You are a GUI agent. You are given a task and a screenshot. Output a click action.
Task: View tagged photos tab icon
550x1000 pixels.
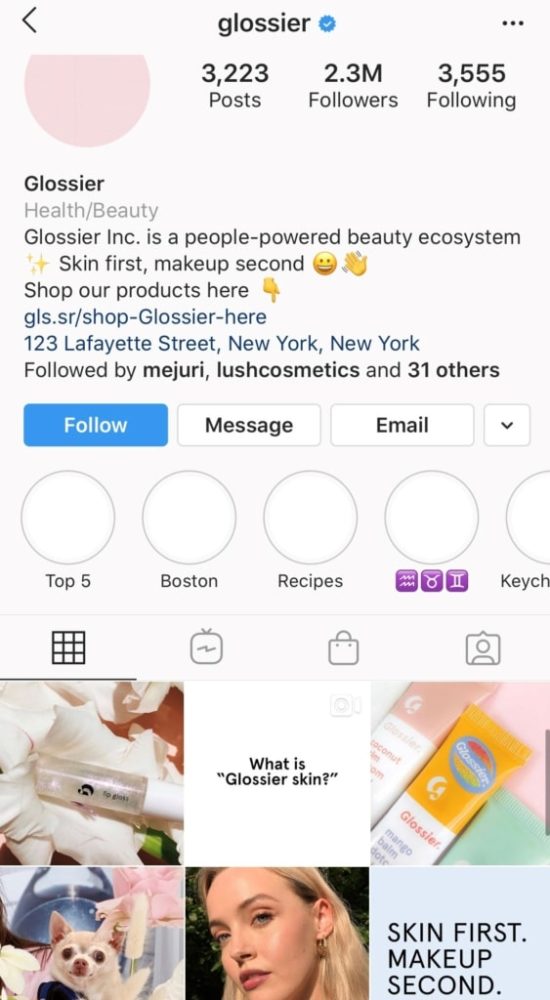(483, 648)
